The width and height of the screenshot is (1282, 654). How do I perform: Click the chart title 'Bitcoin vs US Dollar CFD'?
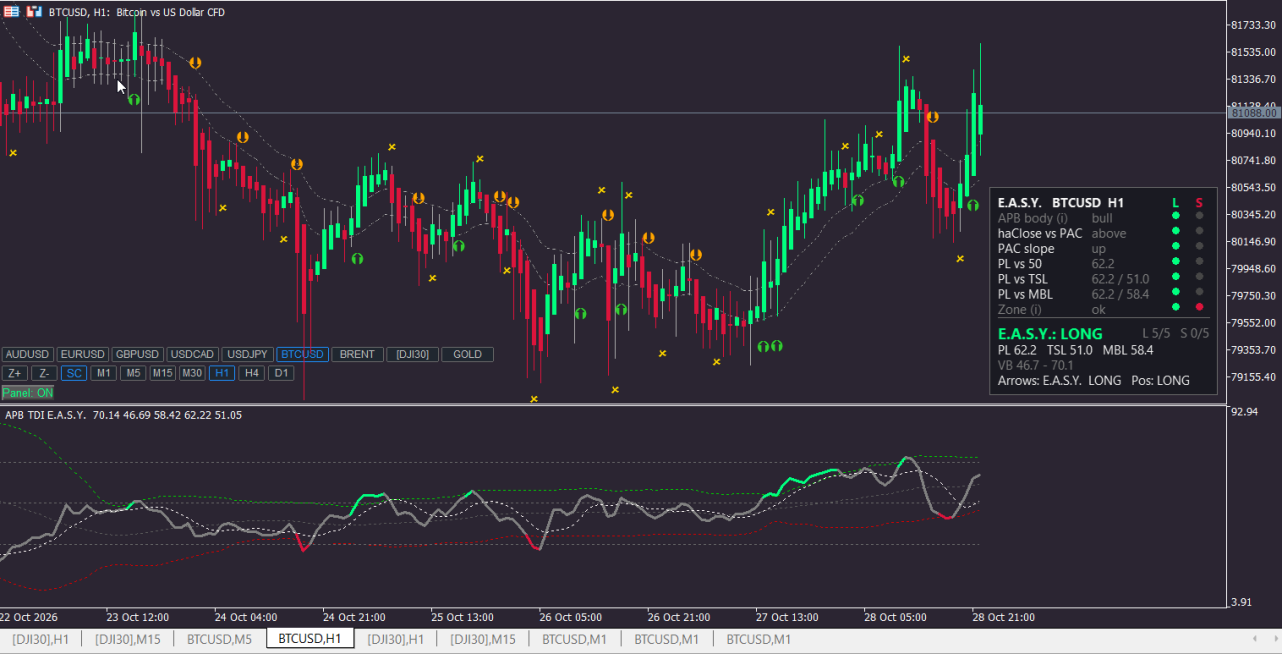(170, 12)
